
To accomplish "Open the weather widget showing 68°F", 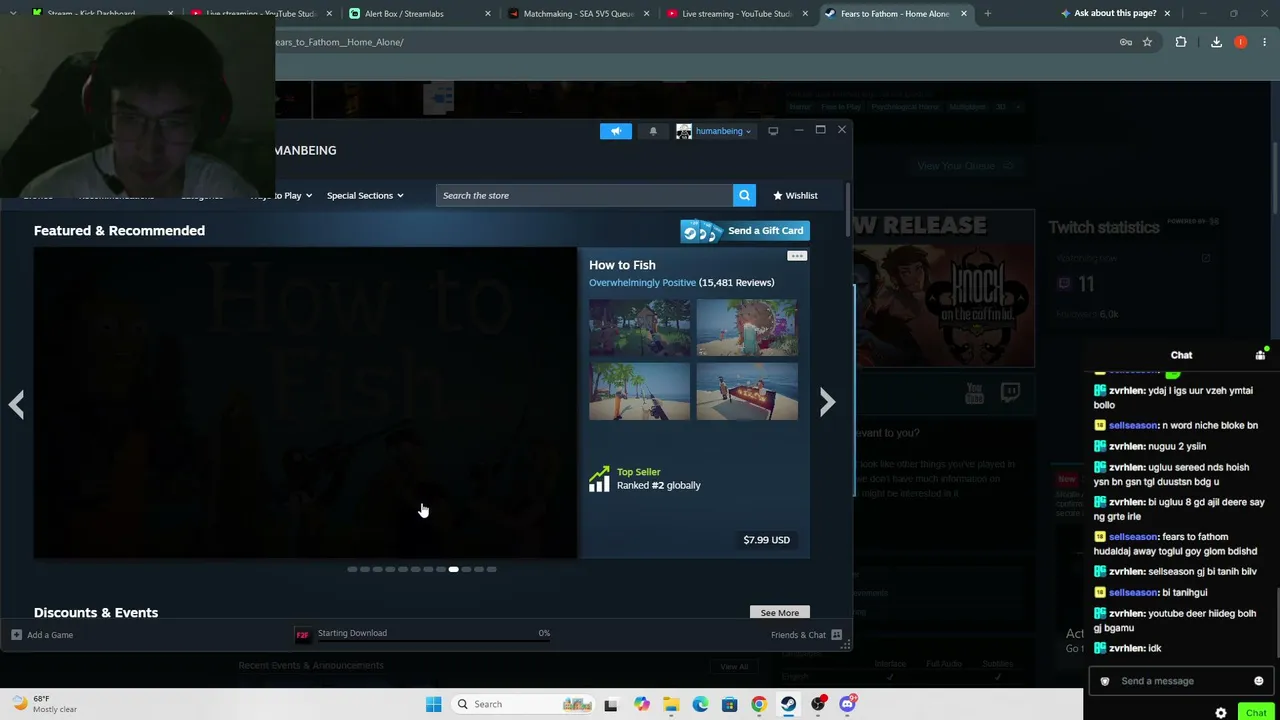I will (46, 704).
